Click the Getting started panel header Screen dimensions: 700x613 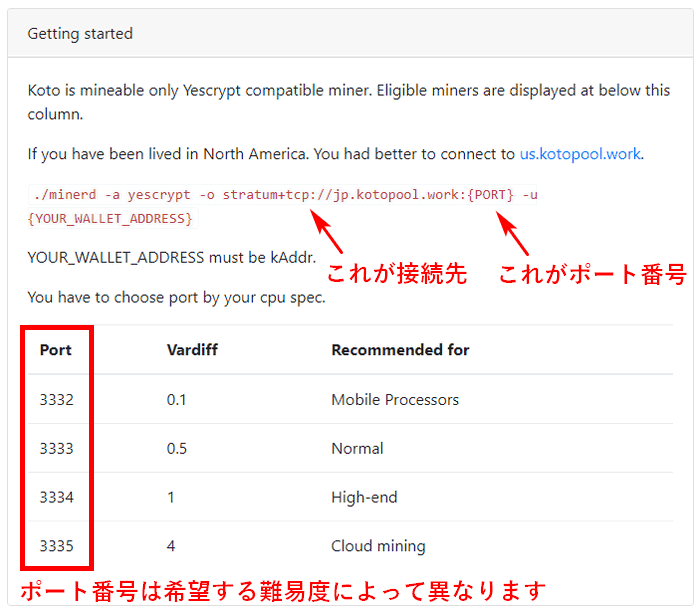[350, 33]
